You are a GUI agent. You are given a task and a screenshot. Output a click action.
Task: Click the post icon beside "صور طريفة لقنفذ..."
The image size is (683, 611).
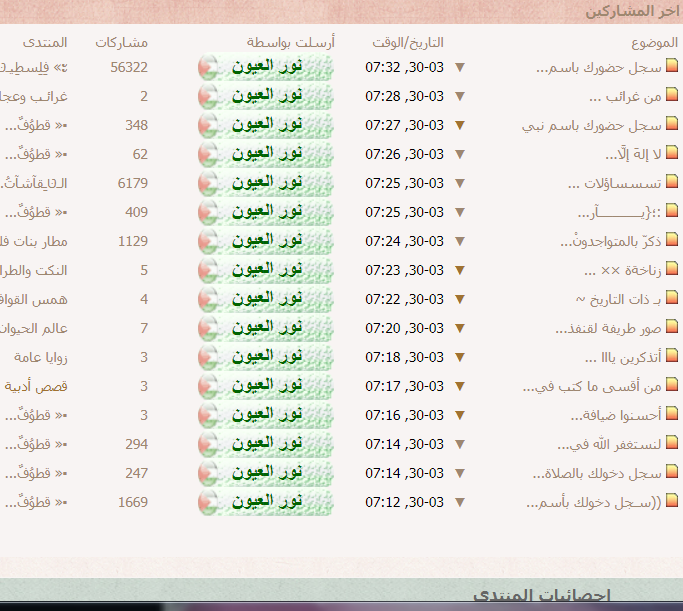click(x=672, y=329)
